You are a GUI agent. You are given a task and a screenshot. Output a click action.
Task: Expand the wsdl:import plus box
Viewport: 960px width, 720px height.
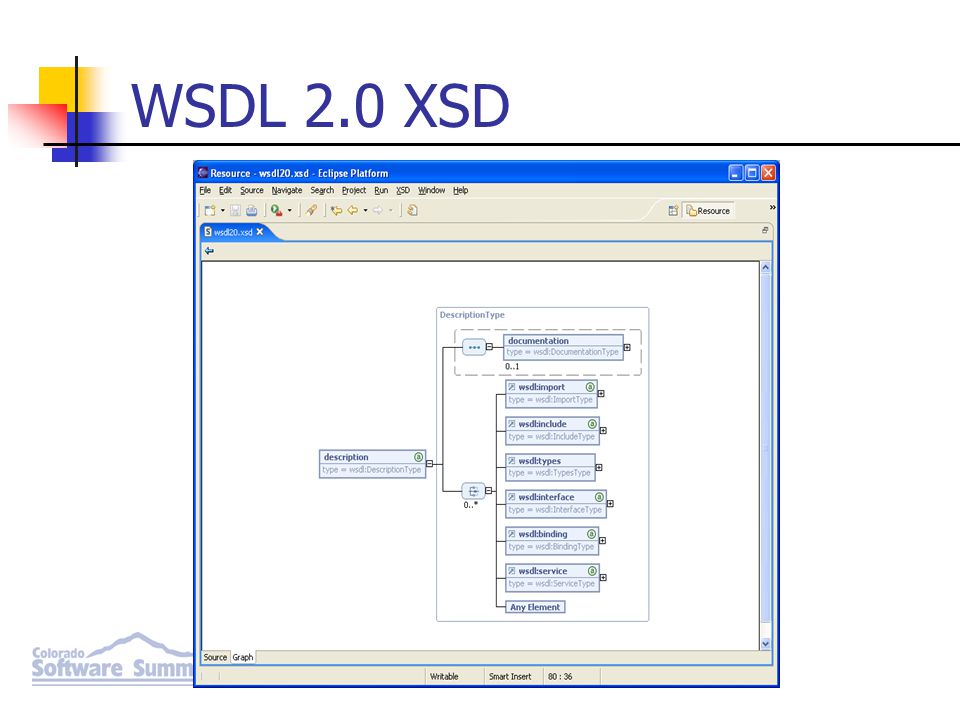point(601,394)
